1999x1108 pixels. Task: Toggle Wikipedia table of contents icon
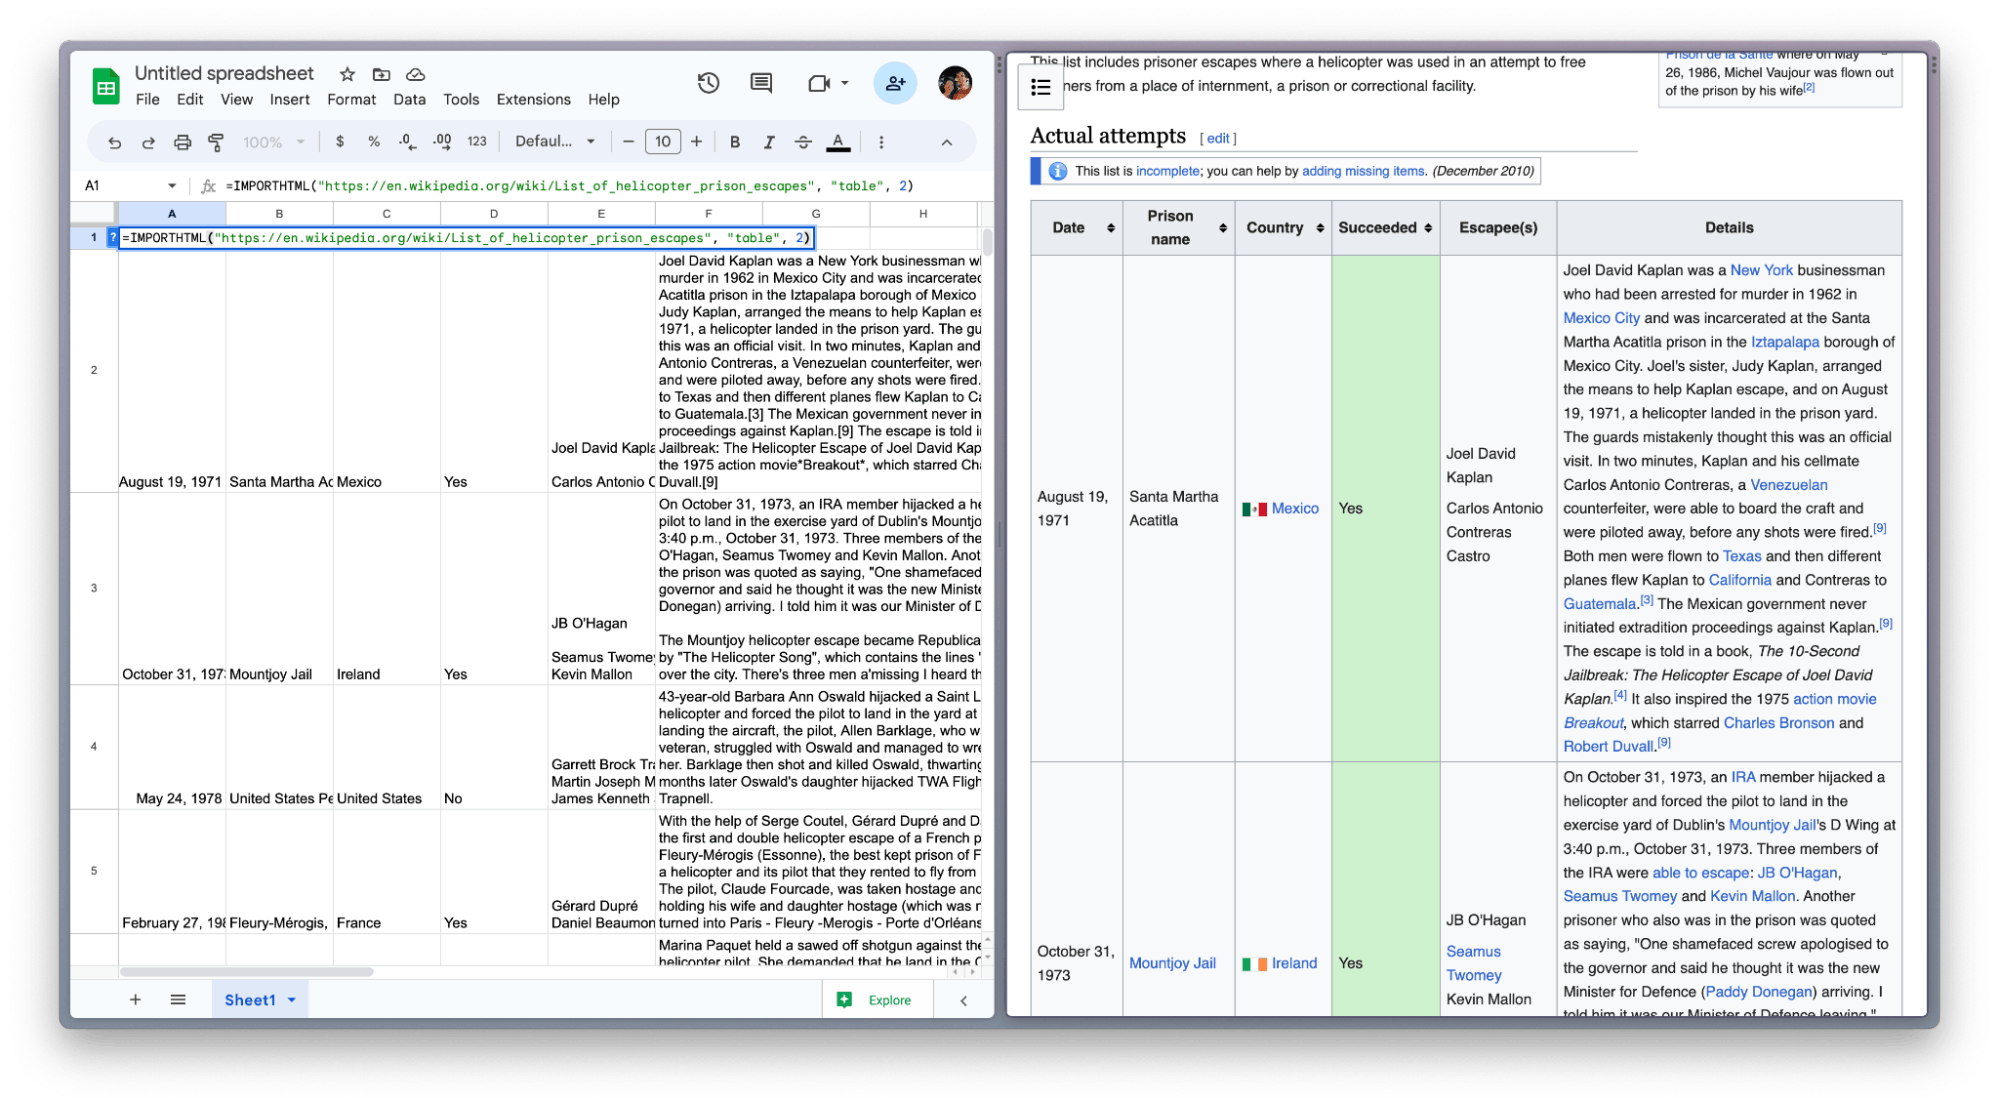pyautogui.click(x=1040, y=87)
